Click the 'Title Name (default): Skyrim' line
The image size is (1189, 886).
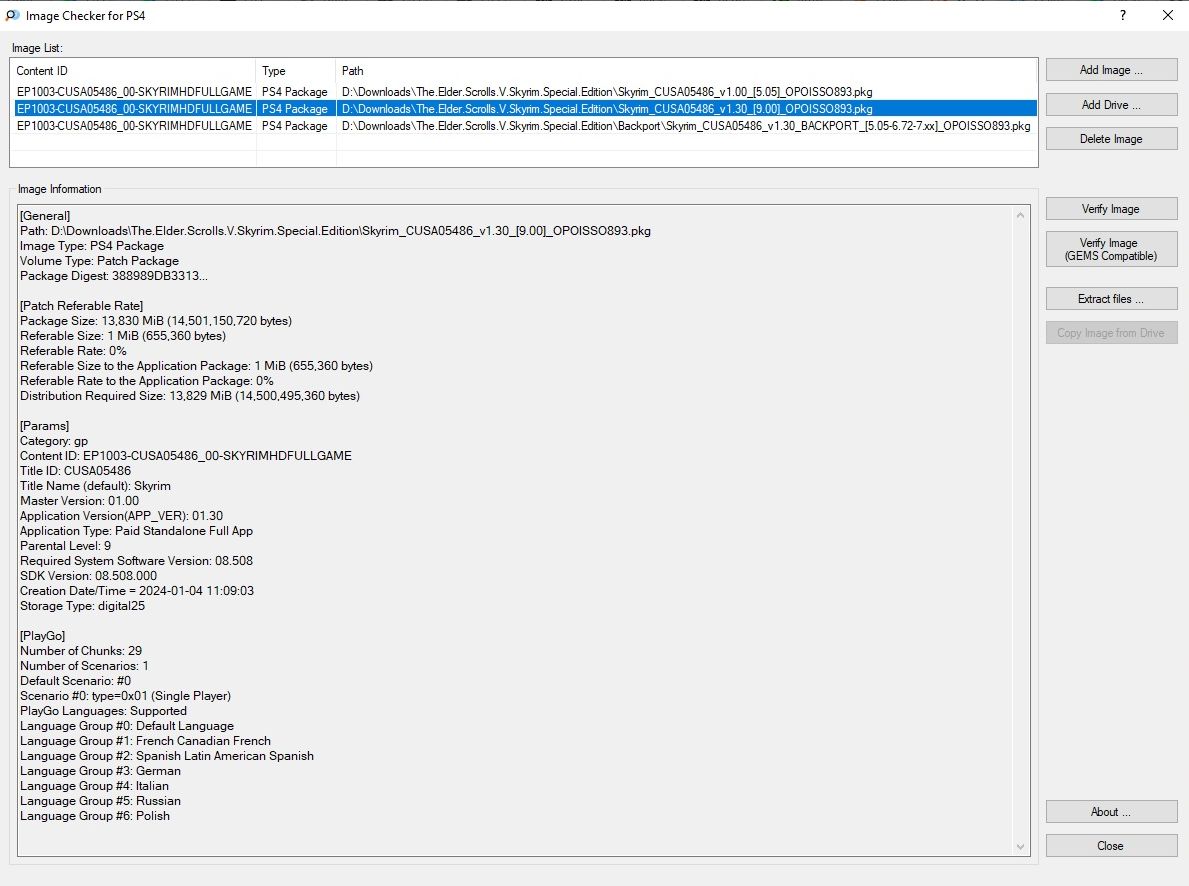(96, 486)
